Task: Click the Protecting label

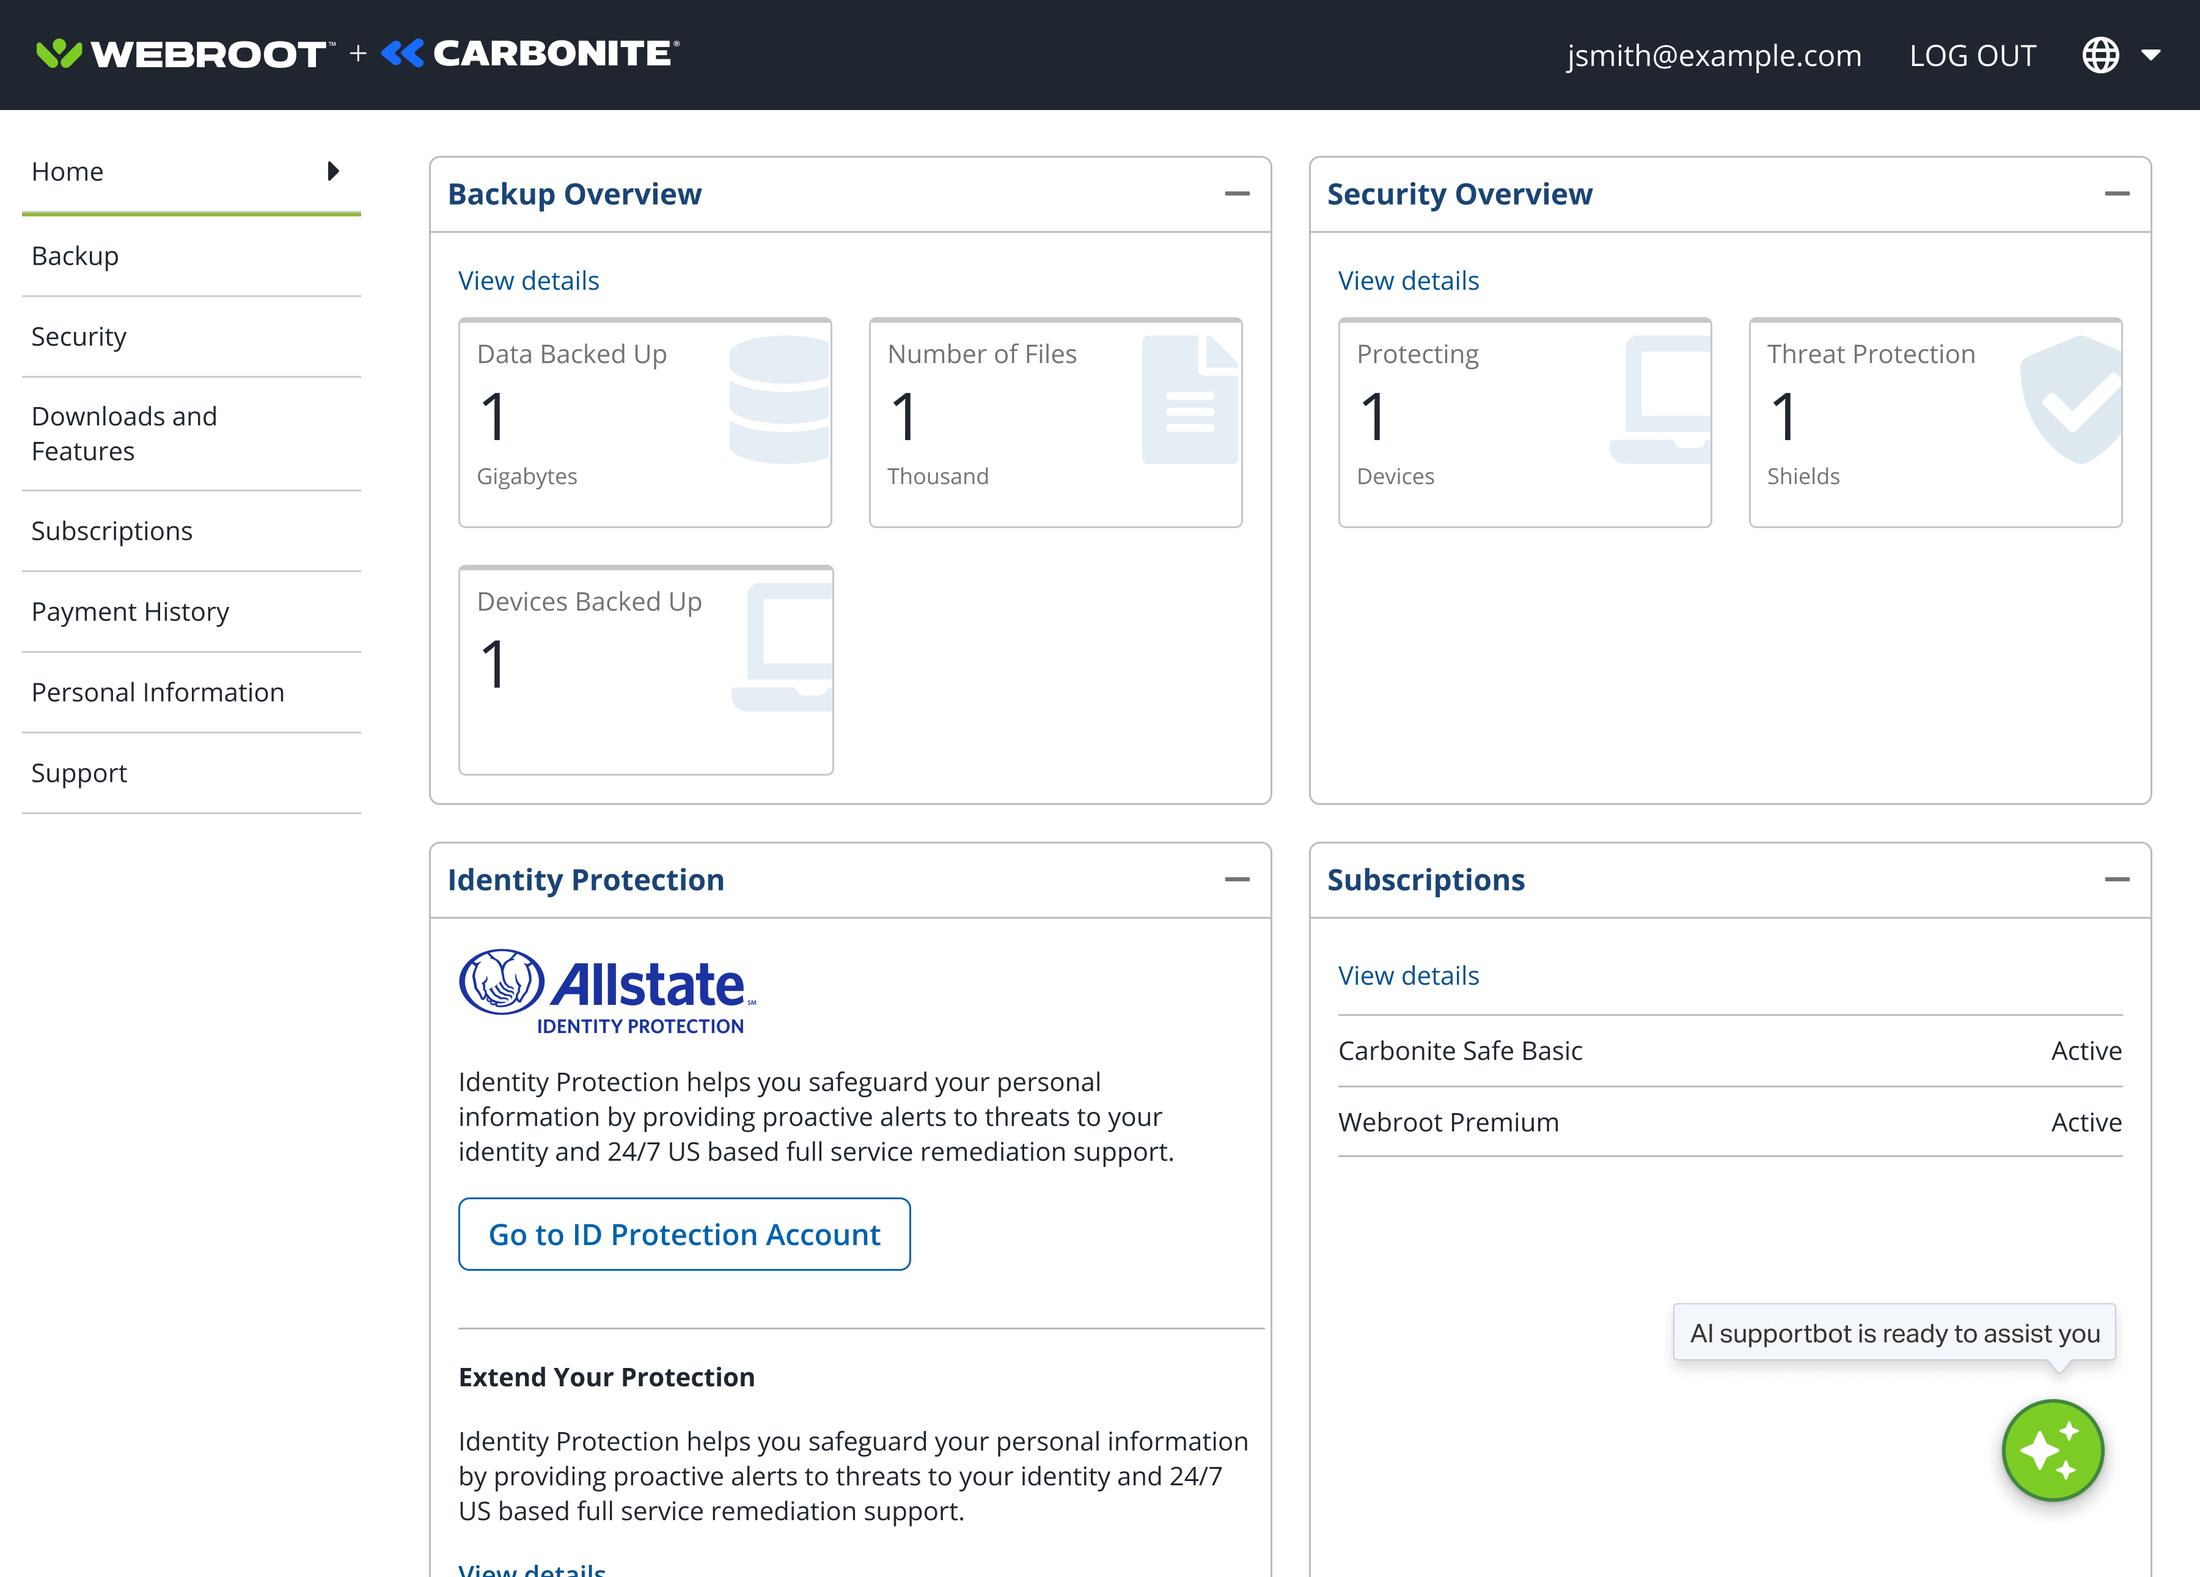Action: [1418, 355]
